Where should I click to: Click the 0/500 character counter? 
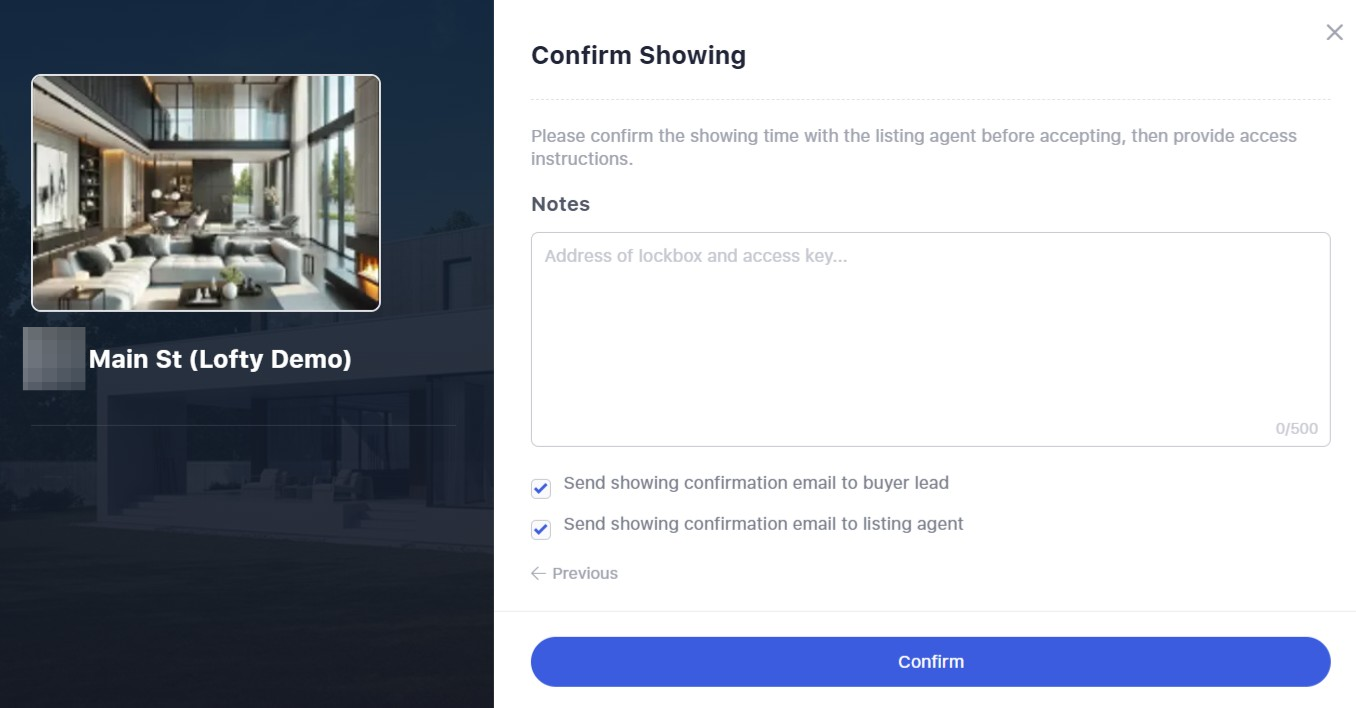click(x=1296, y=429)
